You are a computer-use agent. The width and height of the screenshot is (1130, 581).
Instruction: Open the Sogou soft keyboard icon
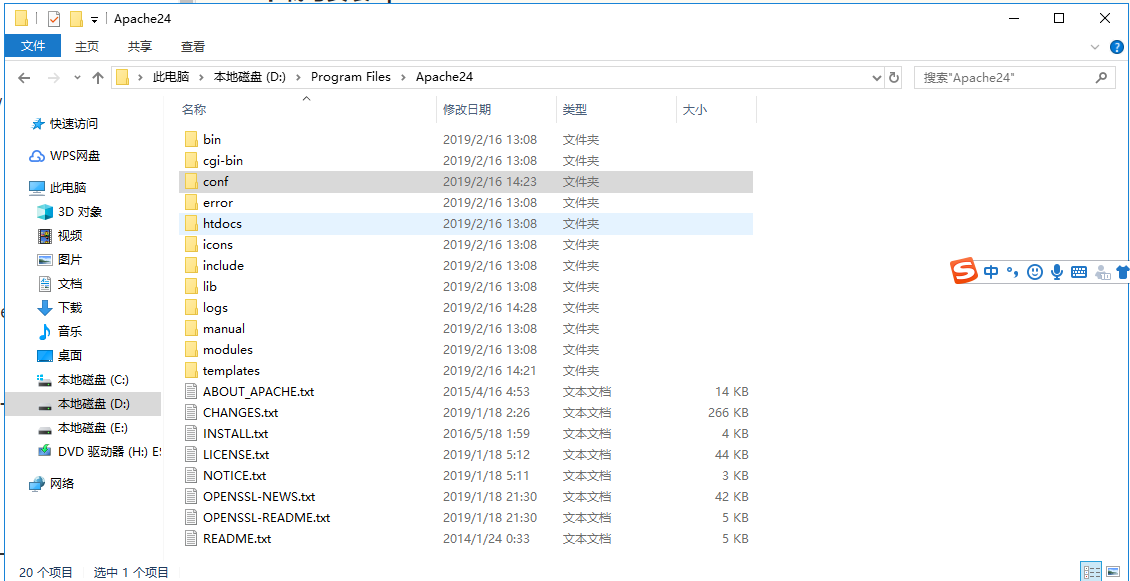coord(1079,271)
